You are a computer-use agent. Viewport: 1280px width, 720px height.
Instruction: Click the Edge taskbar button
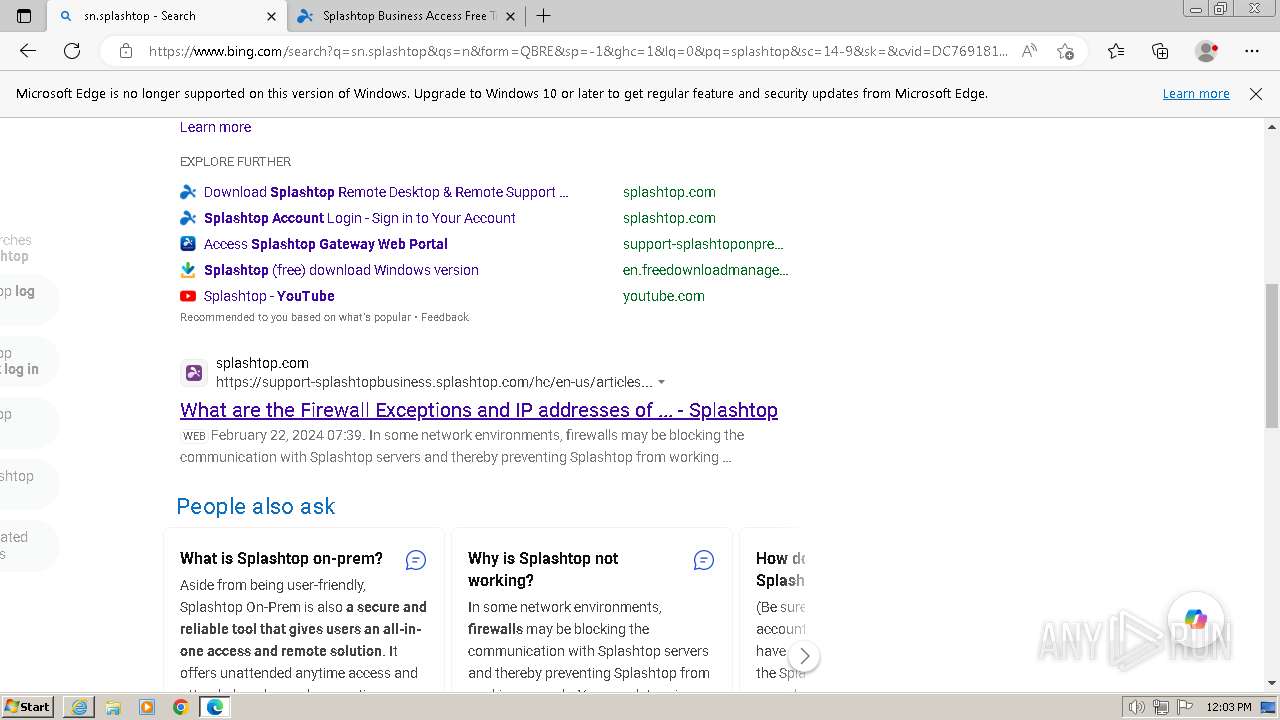[214, 707]
